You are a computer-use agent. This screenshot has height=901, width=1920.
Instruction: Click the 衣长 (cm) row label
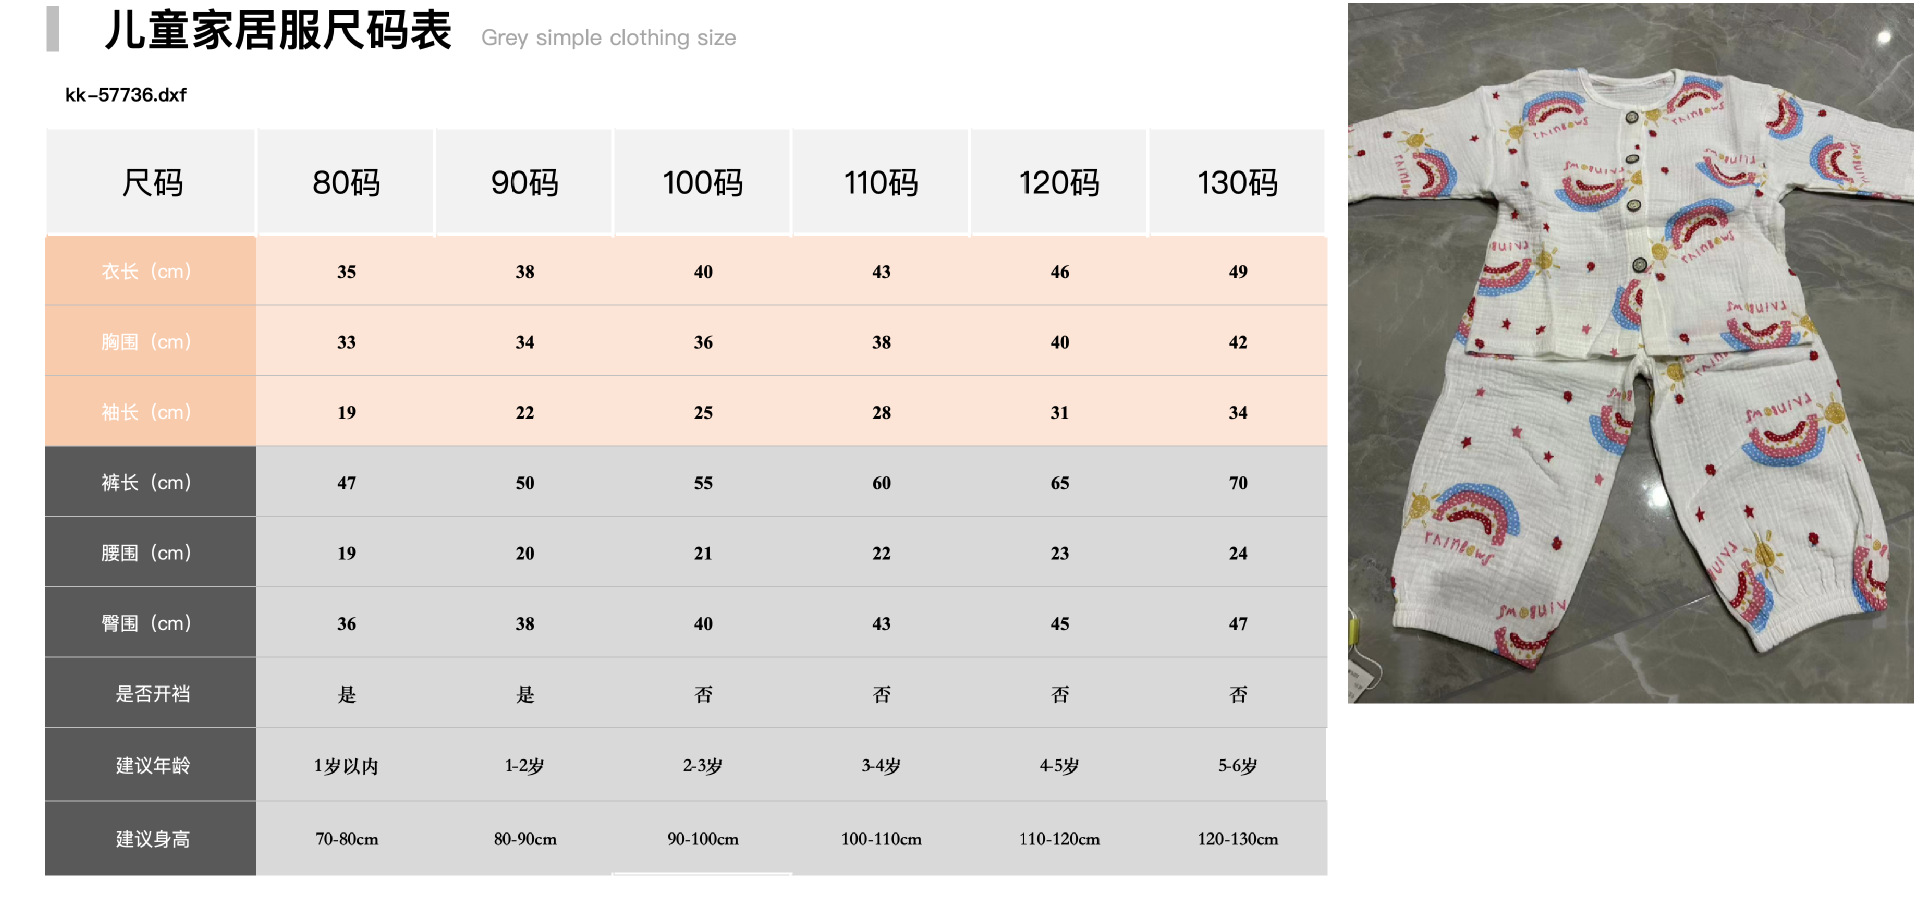coord(147,271)
